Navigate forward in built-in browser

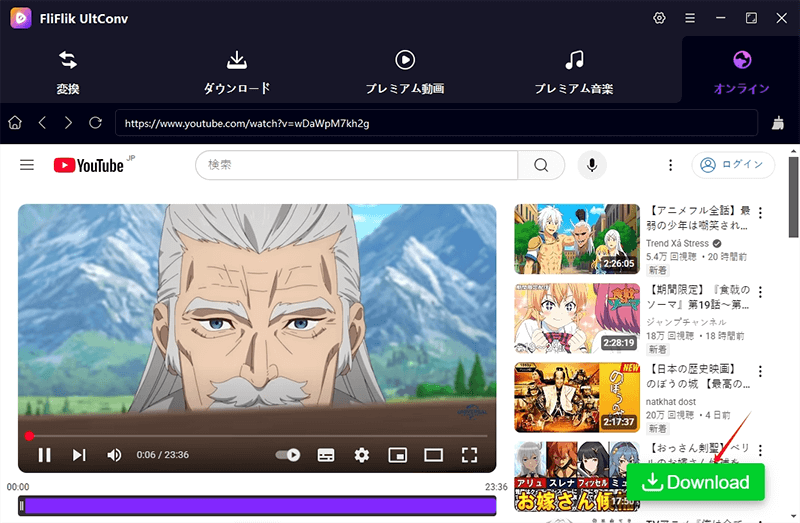click(x=68, y=123)
